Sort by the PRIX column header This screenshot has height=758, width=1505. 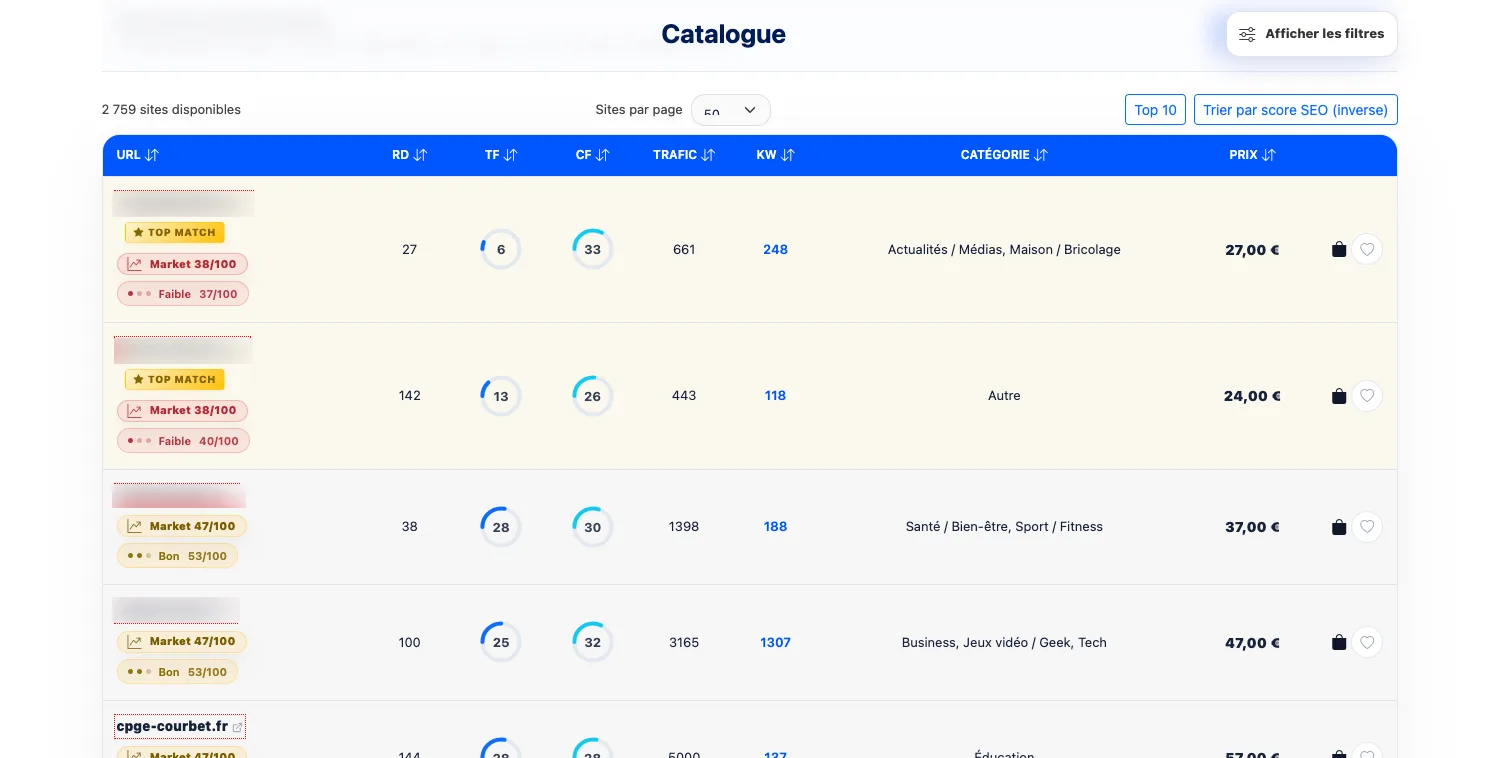point(1252,155)
